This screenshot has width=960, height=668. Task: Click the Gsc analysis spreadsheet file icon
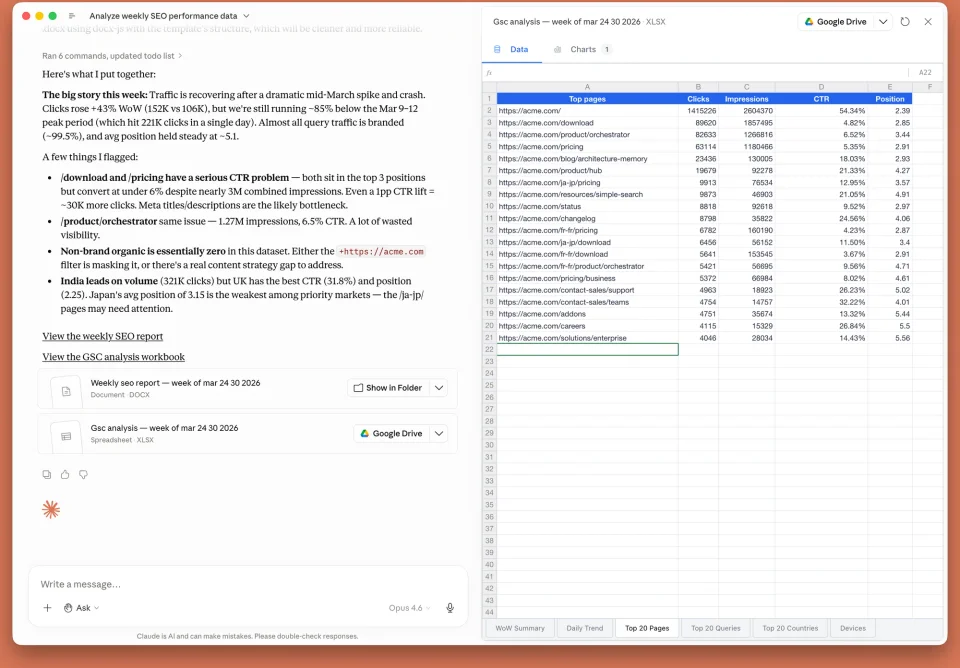(x=66, y=436)
